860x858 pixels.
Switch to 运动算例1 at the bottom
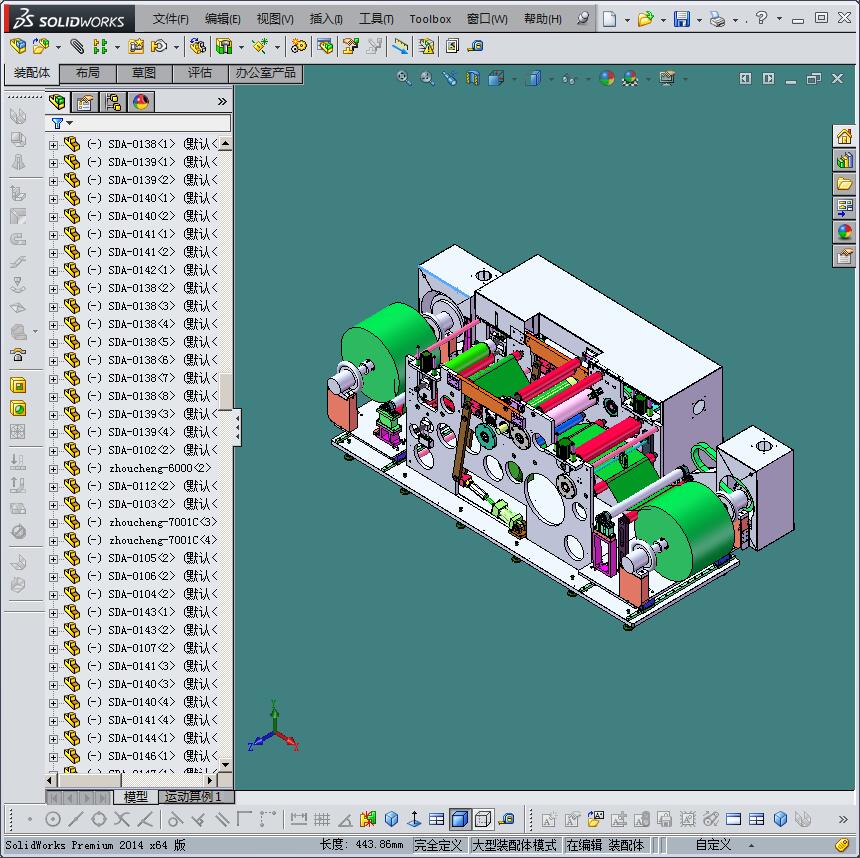[x=198, y=798]
